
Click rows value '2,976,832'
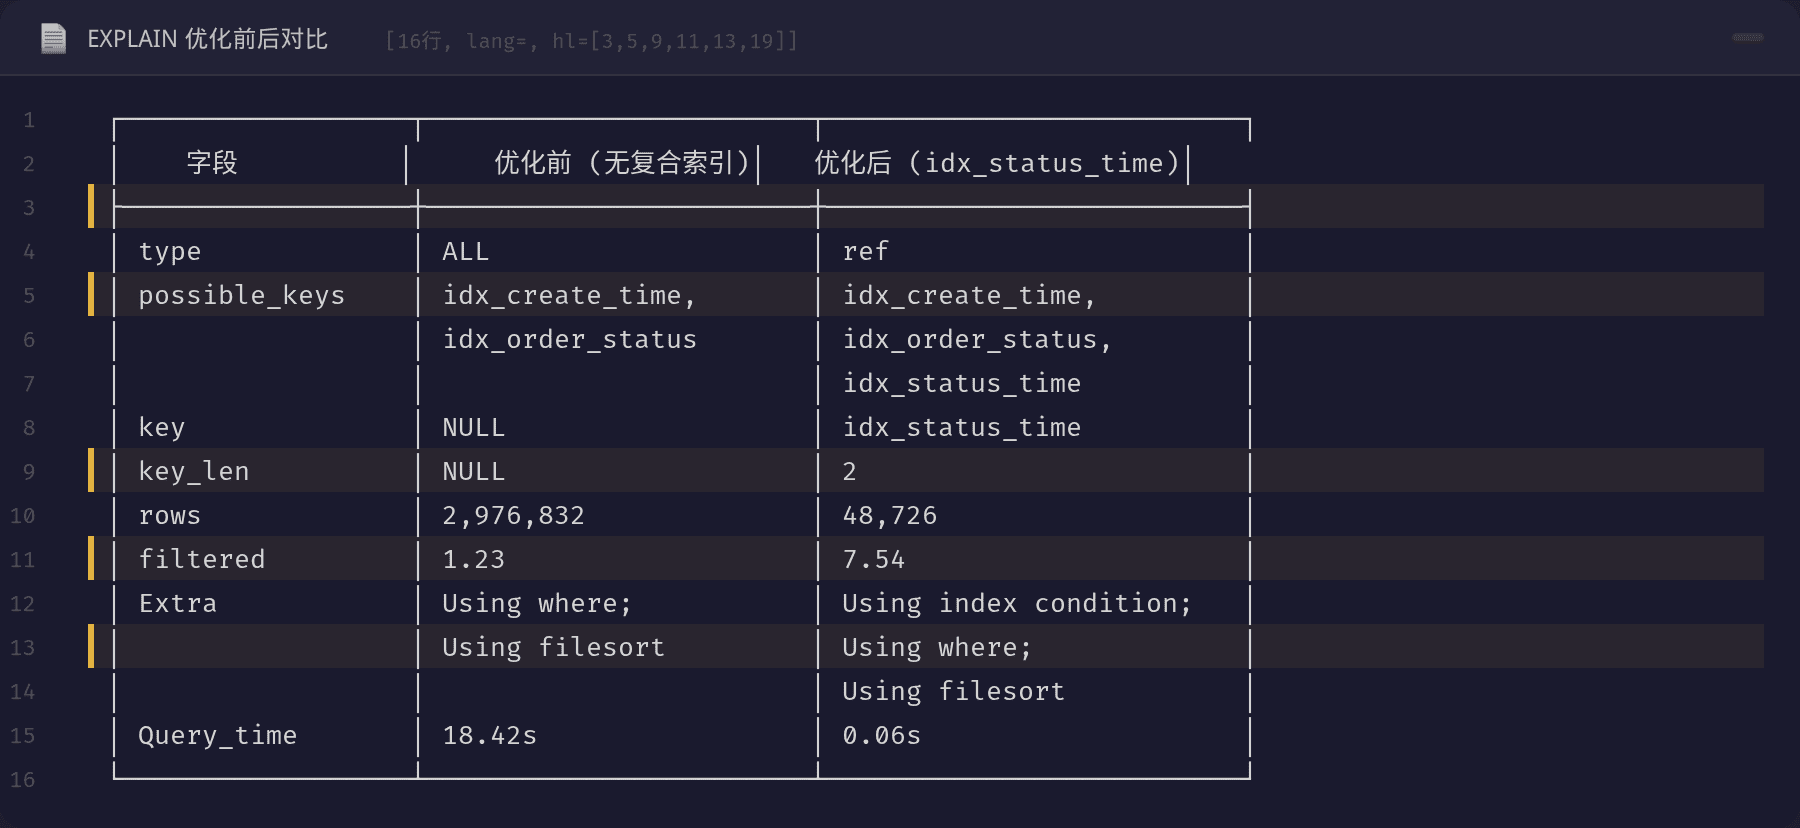point(513,516)
